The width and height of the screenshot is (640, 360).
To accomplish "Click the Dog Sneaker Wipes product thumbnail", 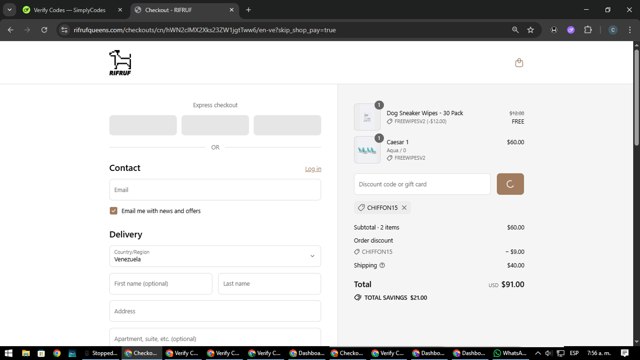I will (367, 117).
